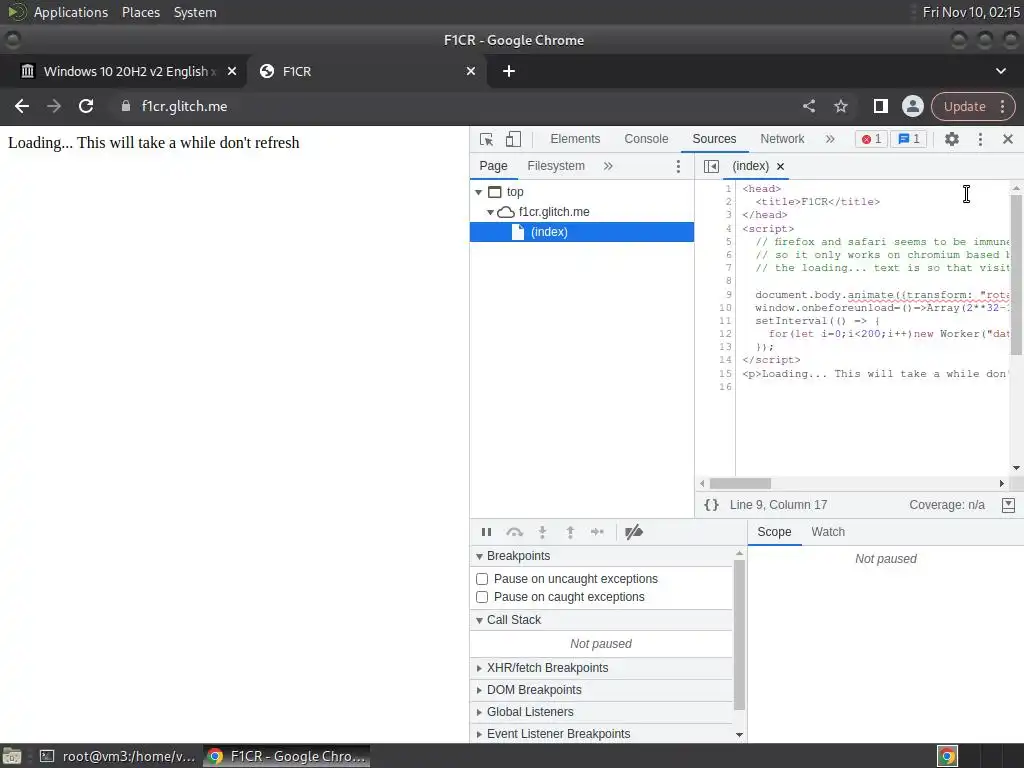This screenshot has height=768, width=1024.
Task: Switch to the Elements tab
Action: click(575, 138)
